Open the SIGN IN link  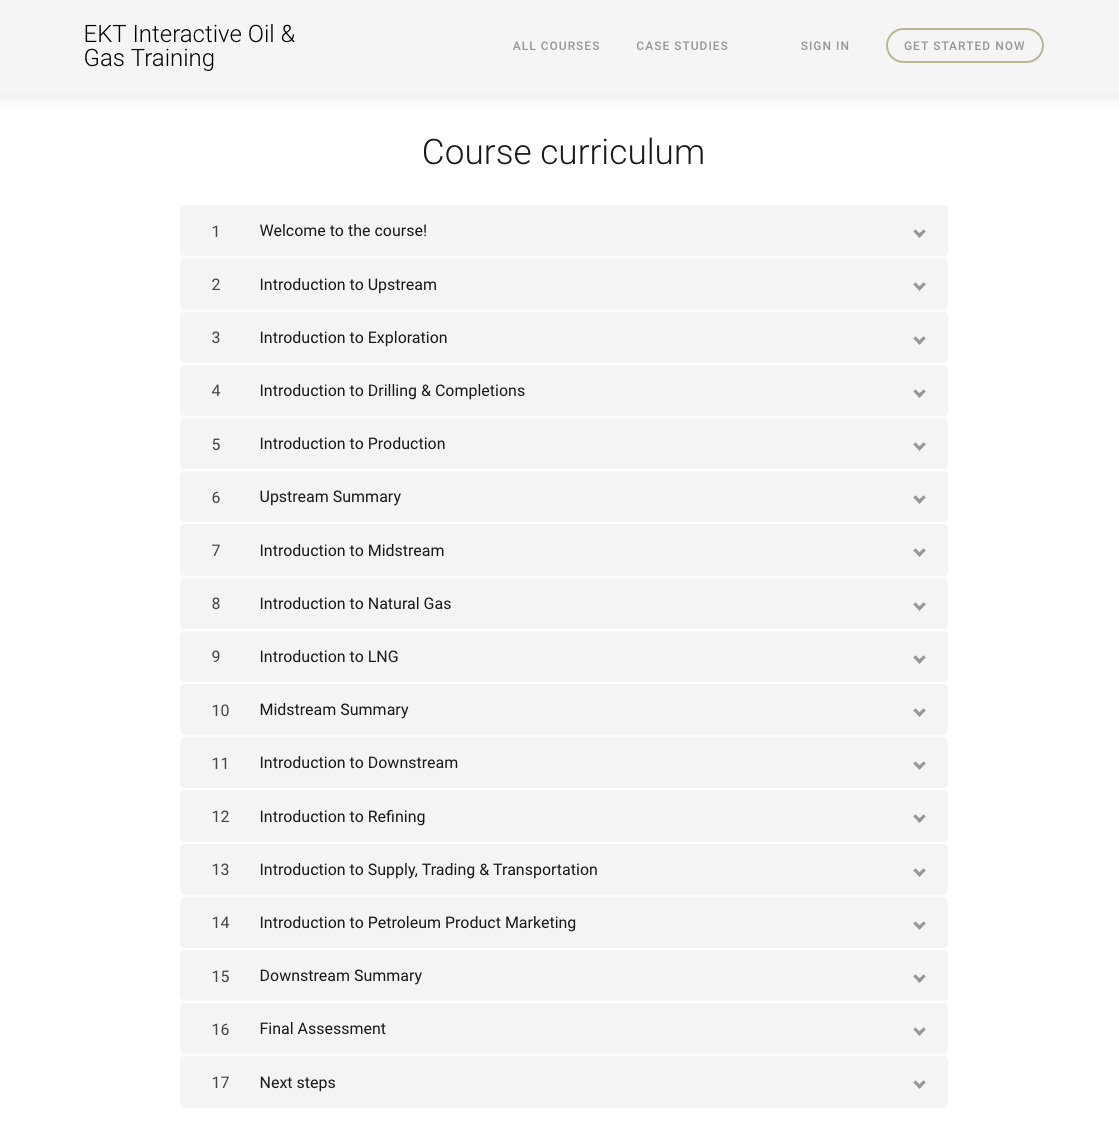click(824, 46)
